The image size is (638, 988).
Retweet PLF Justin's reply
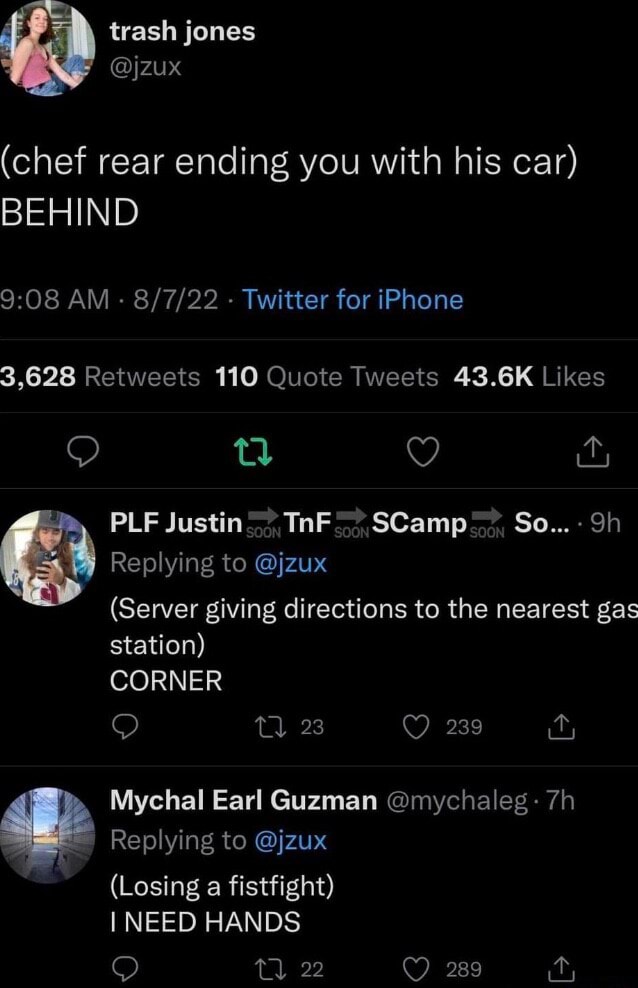tap(268, 727)
